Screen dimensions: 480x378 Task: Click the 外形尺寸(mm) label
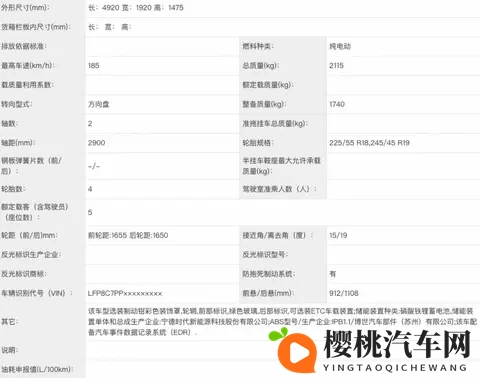coord(25,8)
